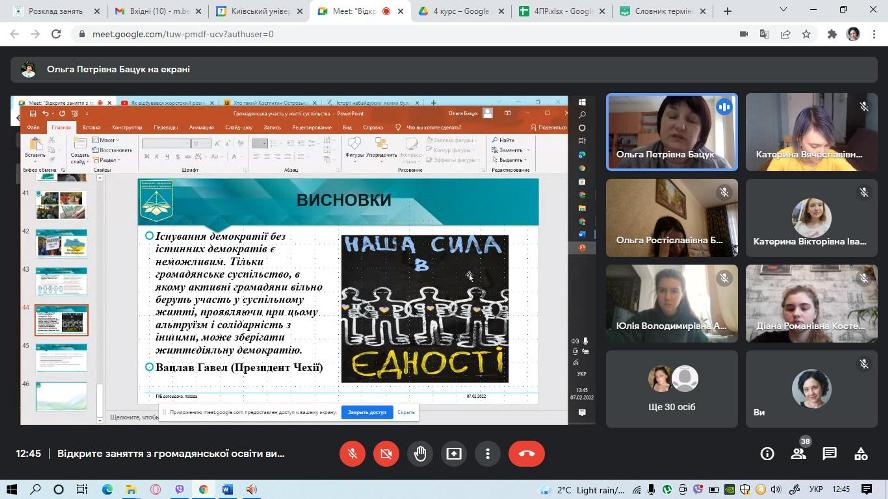The width and height of the screenshot is (888, 499).
Task: Go forward in Chrome
Action: click(x=35, y=34)
